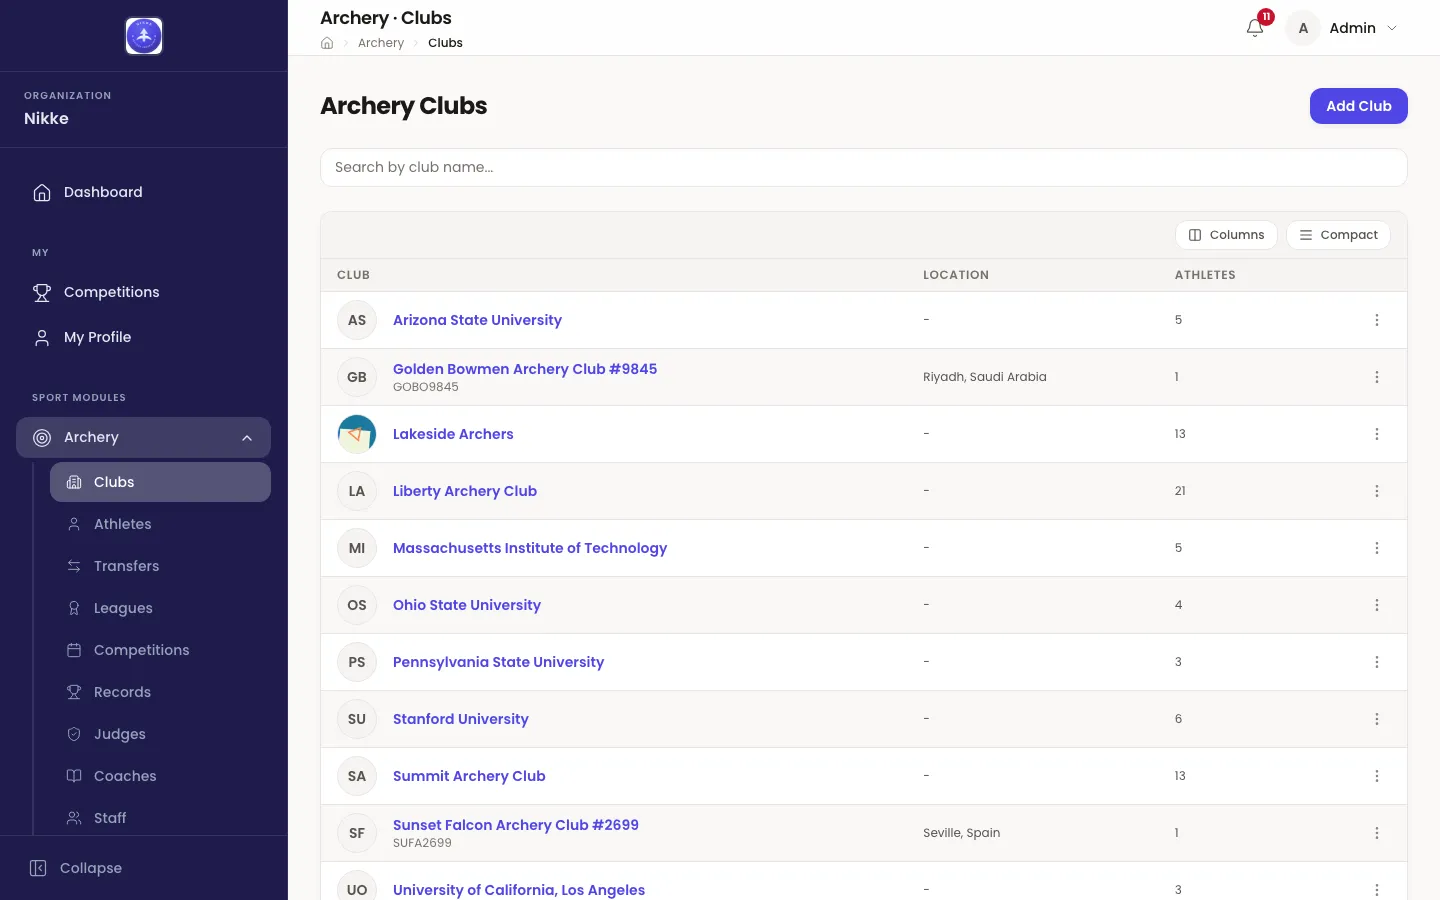Collapse the sidebar
Screen dimensions: 1440x900
pyautogui.click(x=76, y=868)
